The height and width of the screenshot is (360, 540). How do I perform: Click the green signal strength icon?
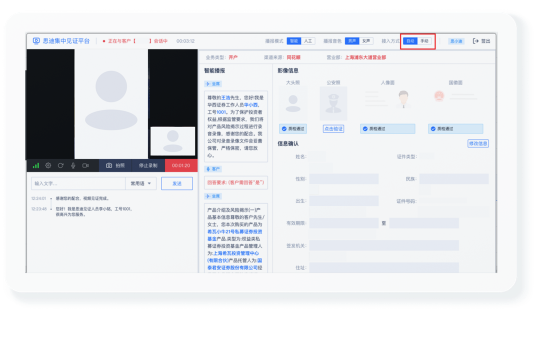coord(36,166)
